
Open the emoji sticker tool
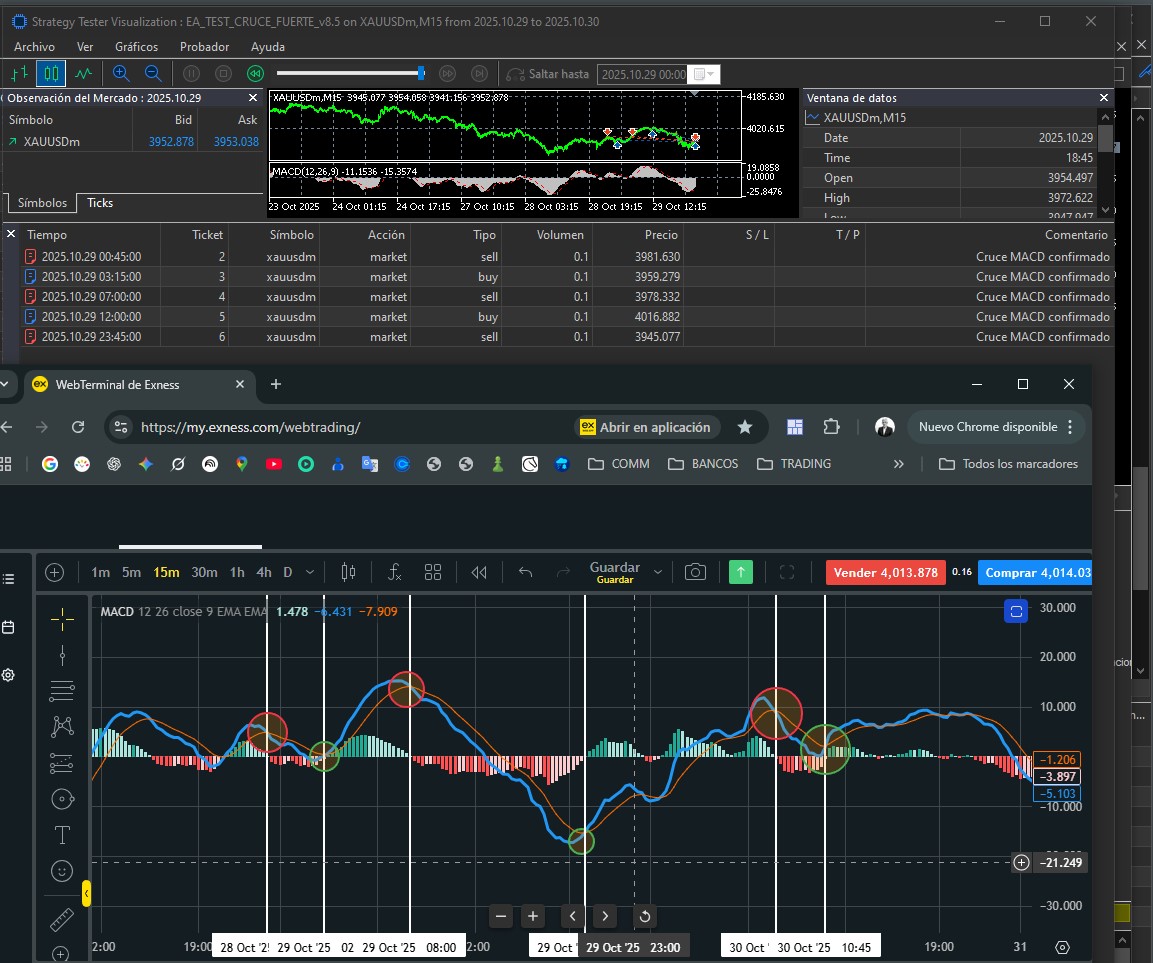pyautogui.click(x=62, y=871)
